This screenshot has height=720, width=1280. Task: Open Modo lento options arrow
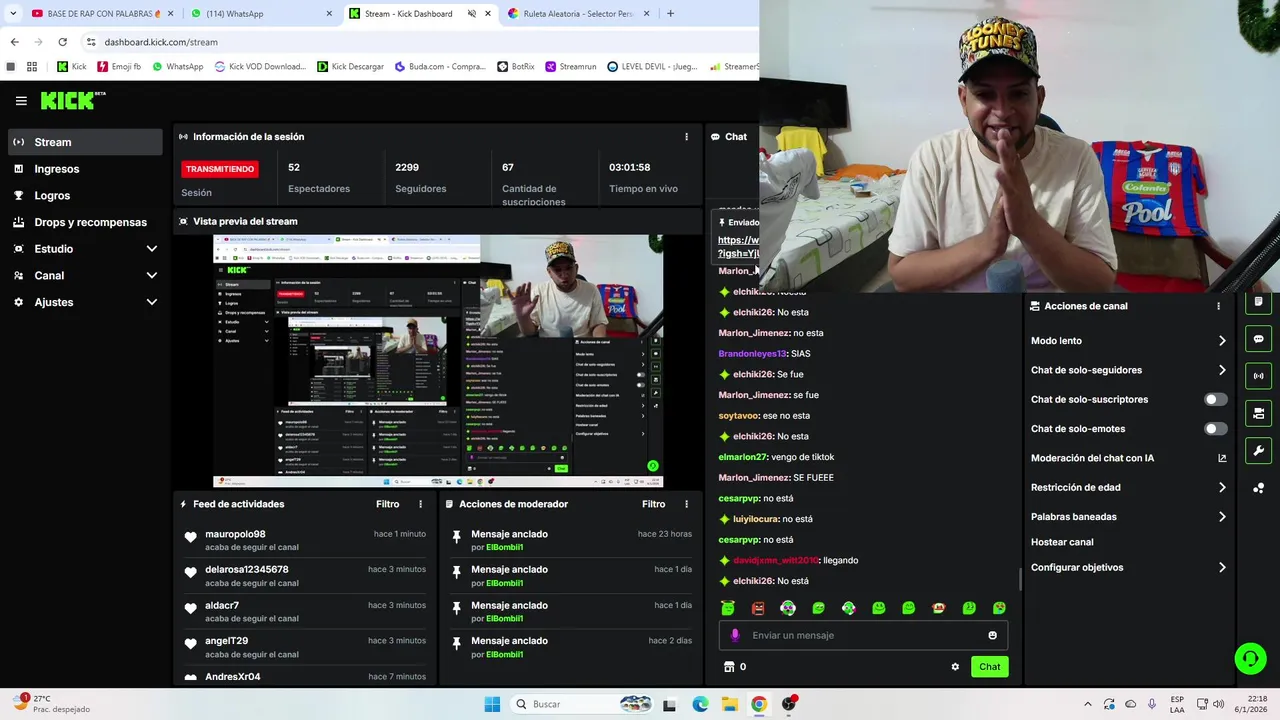click(1222, 341)
